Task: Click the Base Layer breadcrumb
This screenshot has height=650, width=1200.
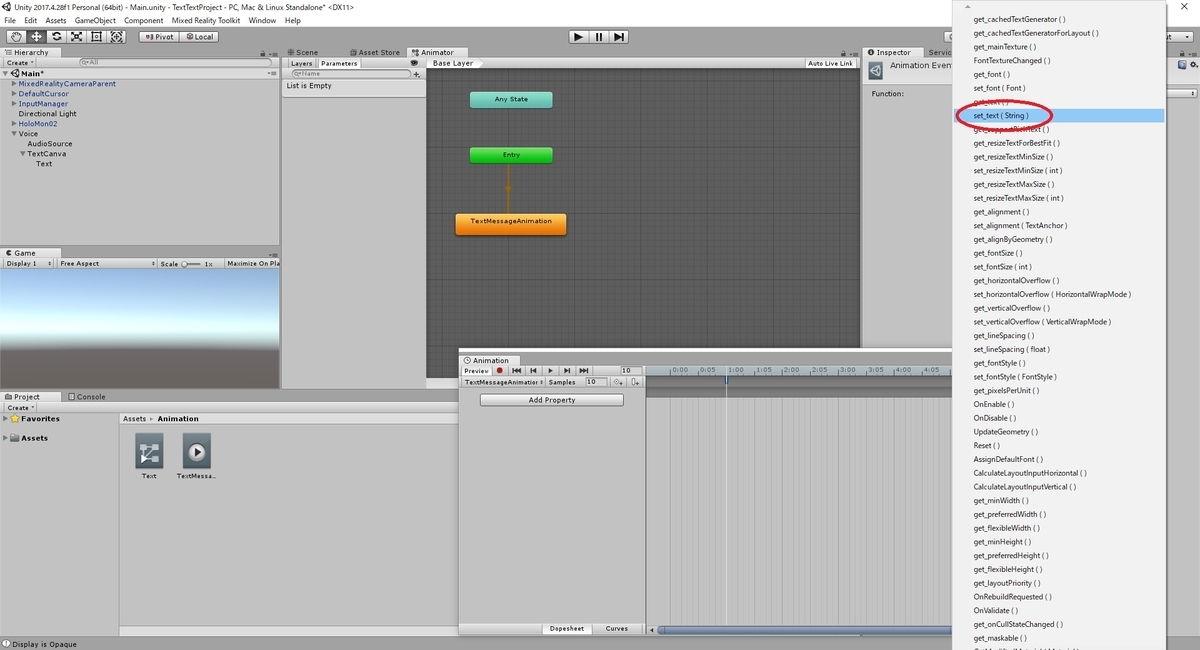Action: tap(454, 63)
